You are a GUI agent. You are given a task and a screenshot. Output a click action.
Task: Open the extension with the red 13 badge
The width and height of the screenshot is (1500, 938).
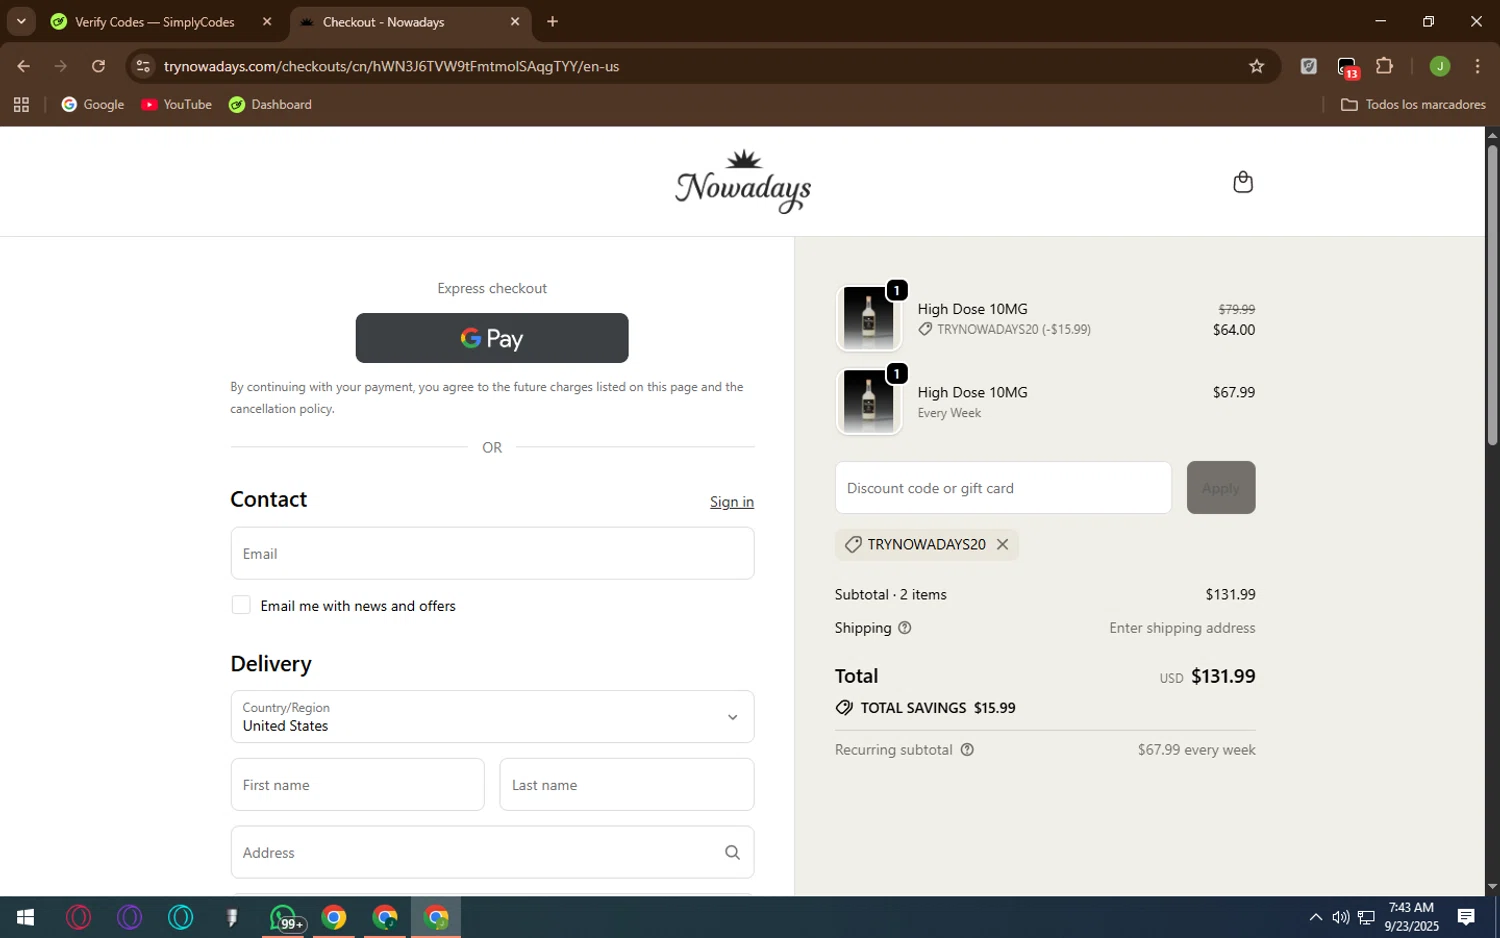tap(1347, 68)
